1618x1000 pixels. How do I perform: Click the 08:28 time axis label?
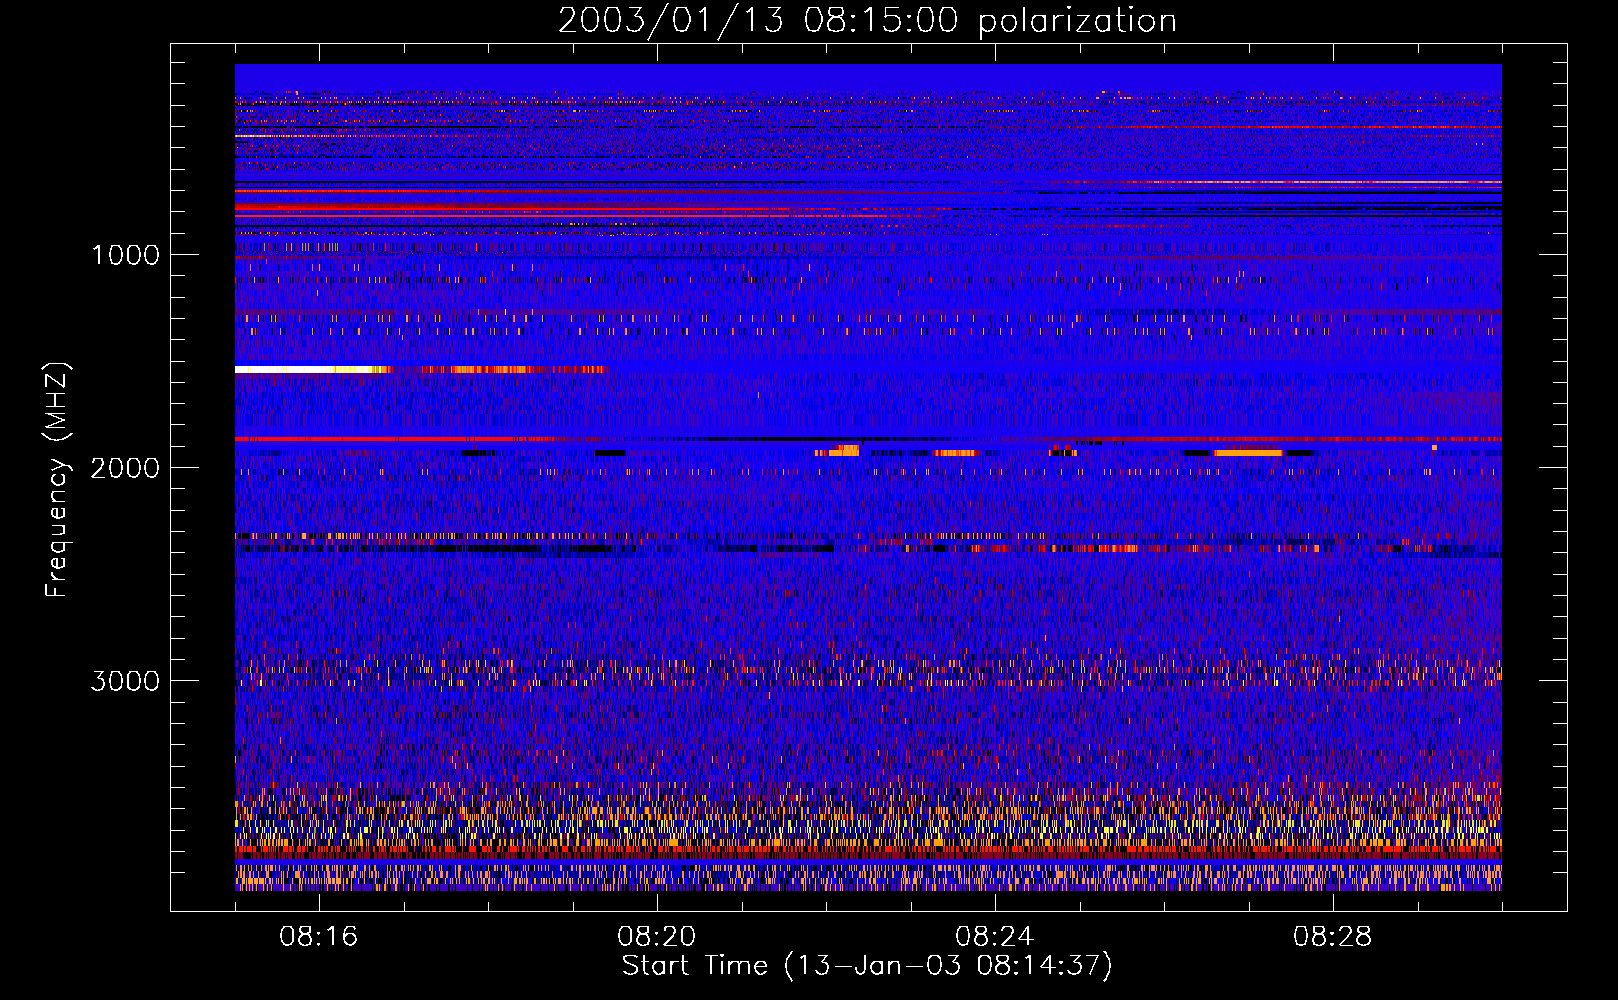[x=1333, y=937]
